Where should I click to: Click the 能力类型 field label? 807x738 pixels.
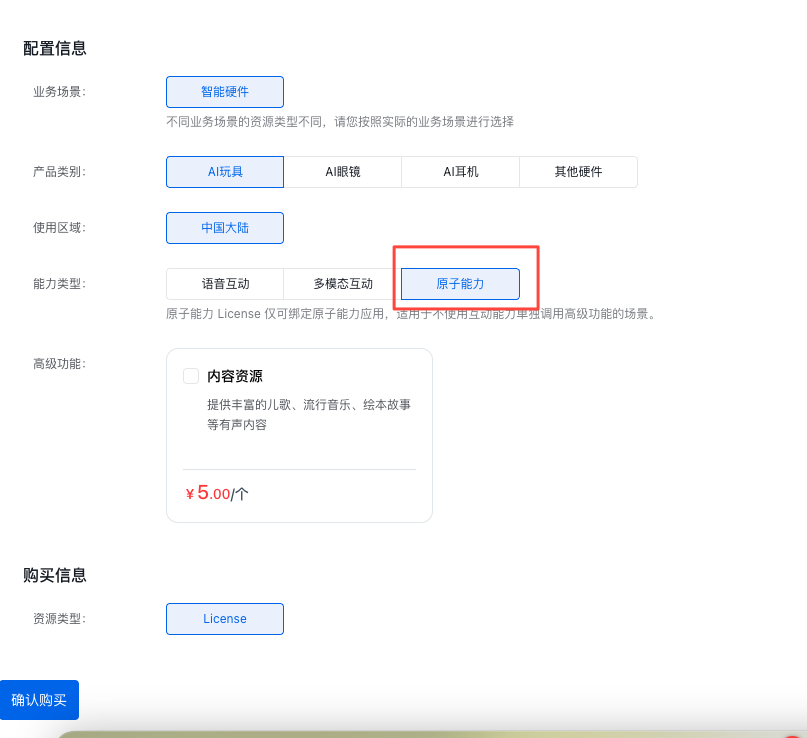(59, 284)
